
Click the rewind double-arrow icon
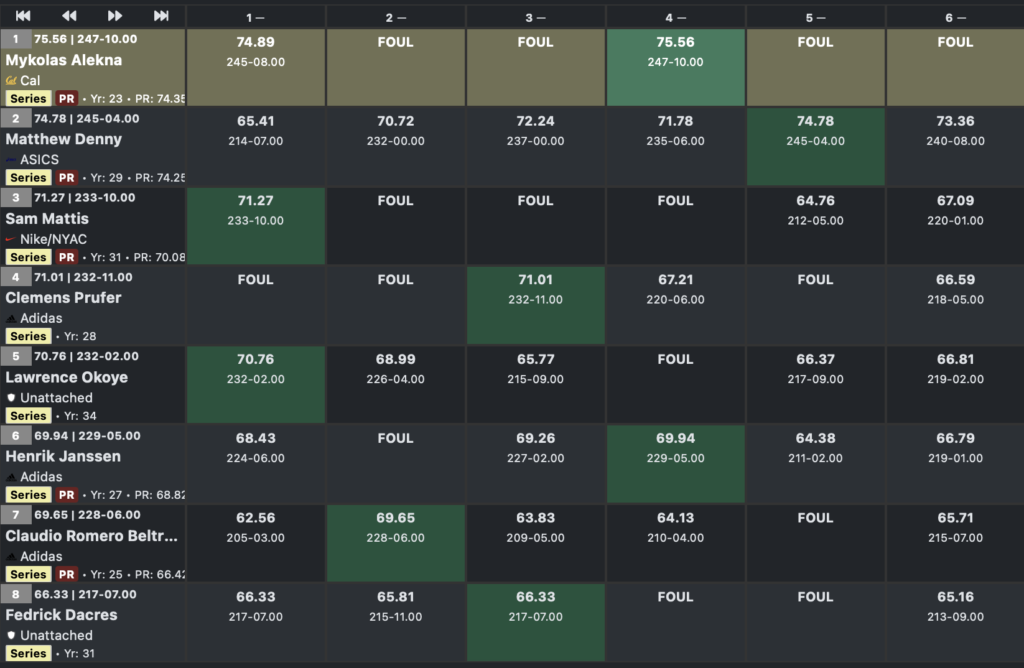(x=69, y=16)
